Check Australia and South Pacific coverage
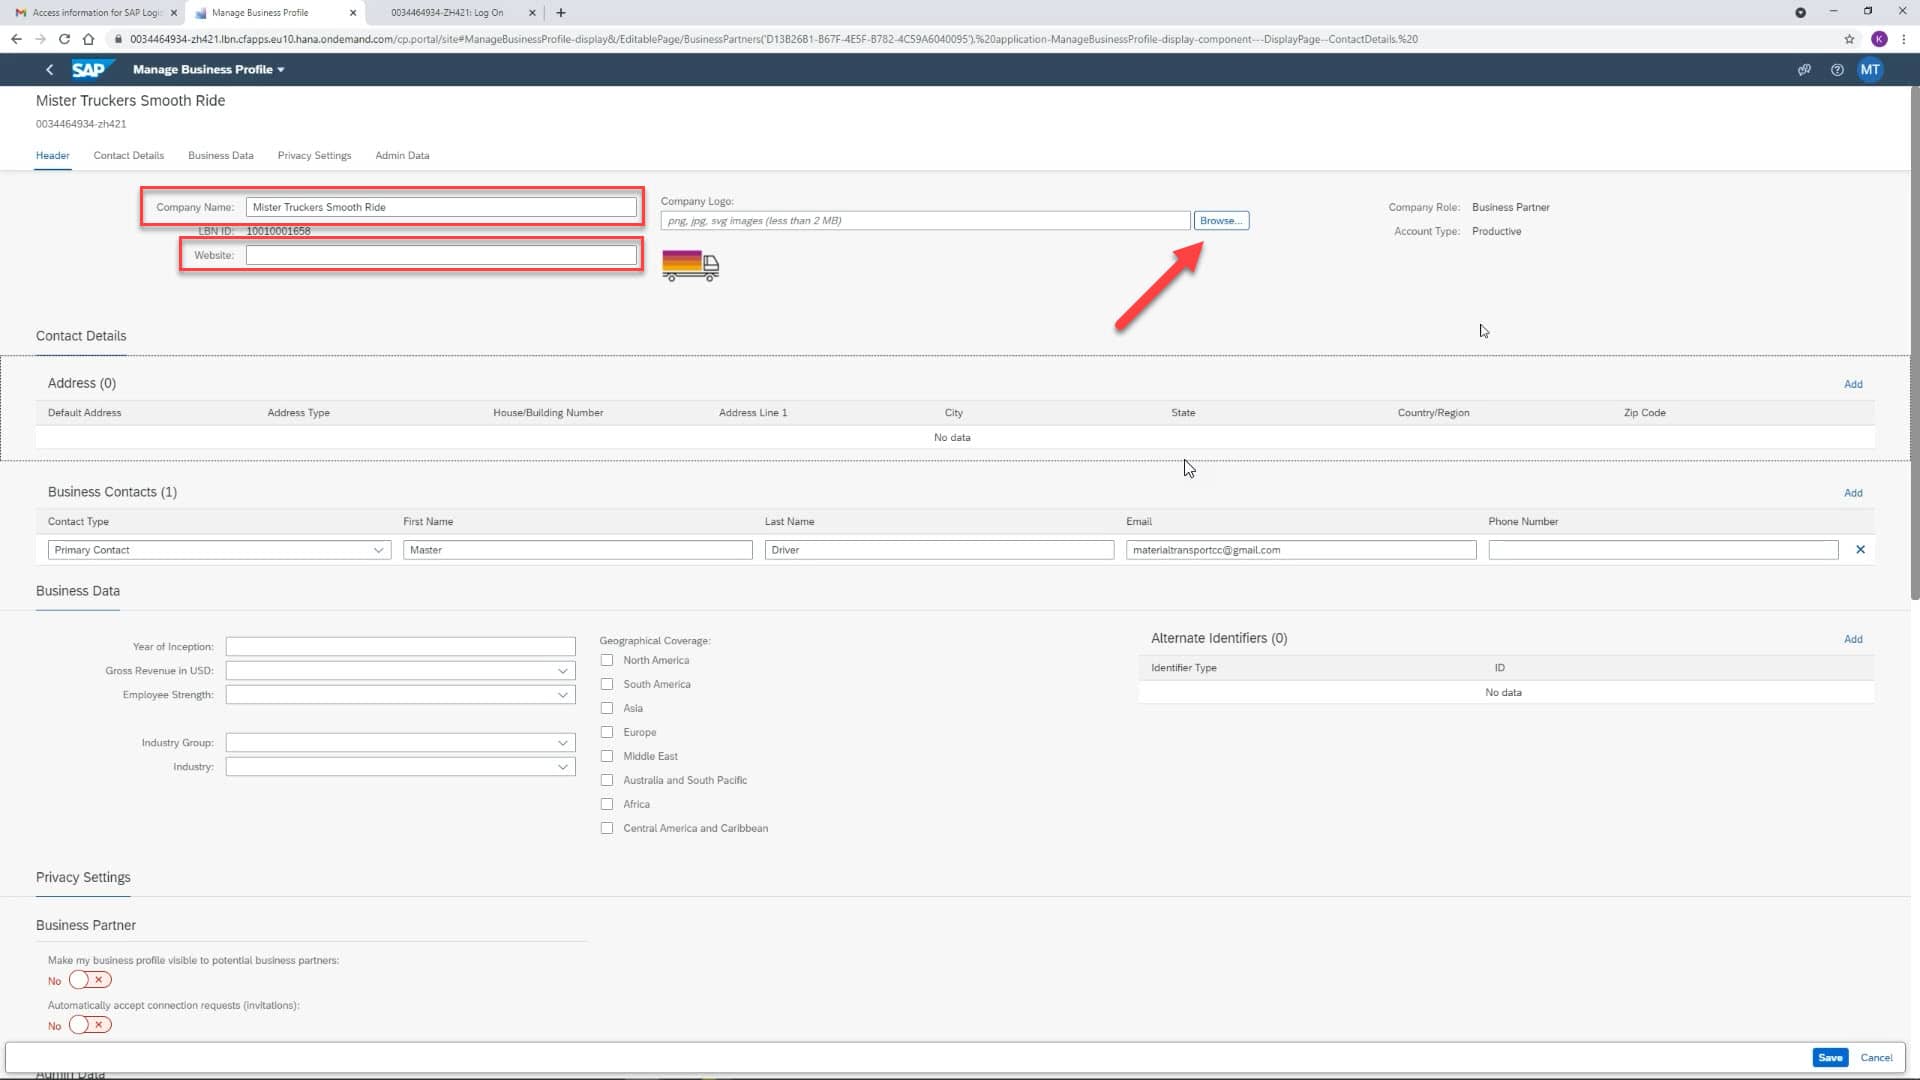This screenshot has width=1920, height=1080. coord(607,780)
